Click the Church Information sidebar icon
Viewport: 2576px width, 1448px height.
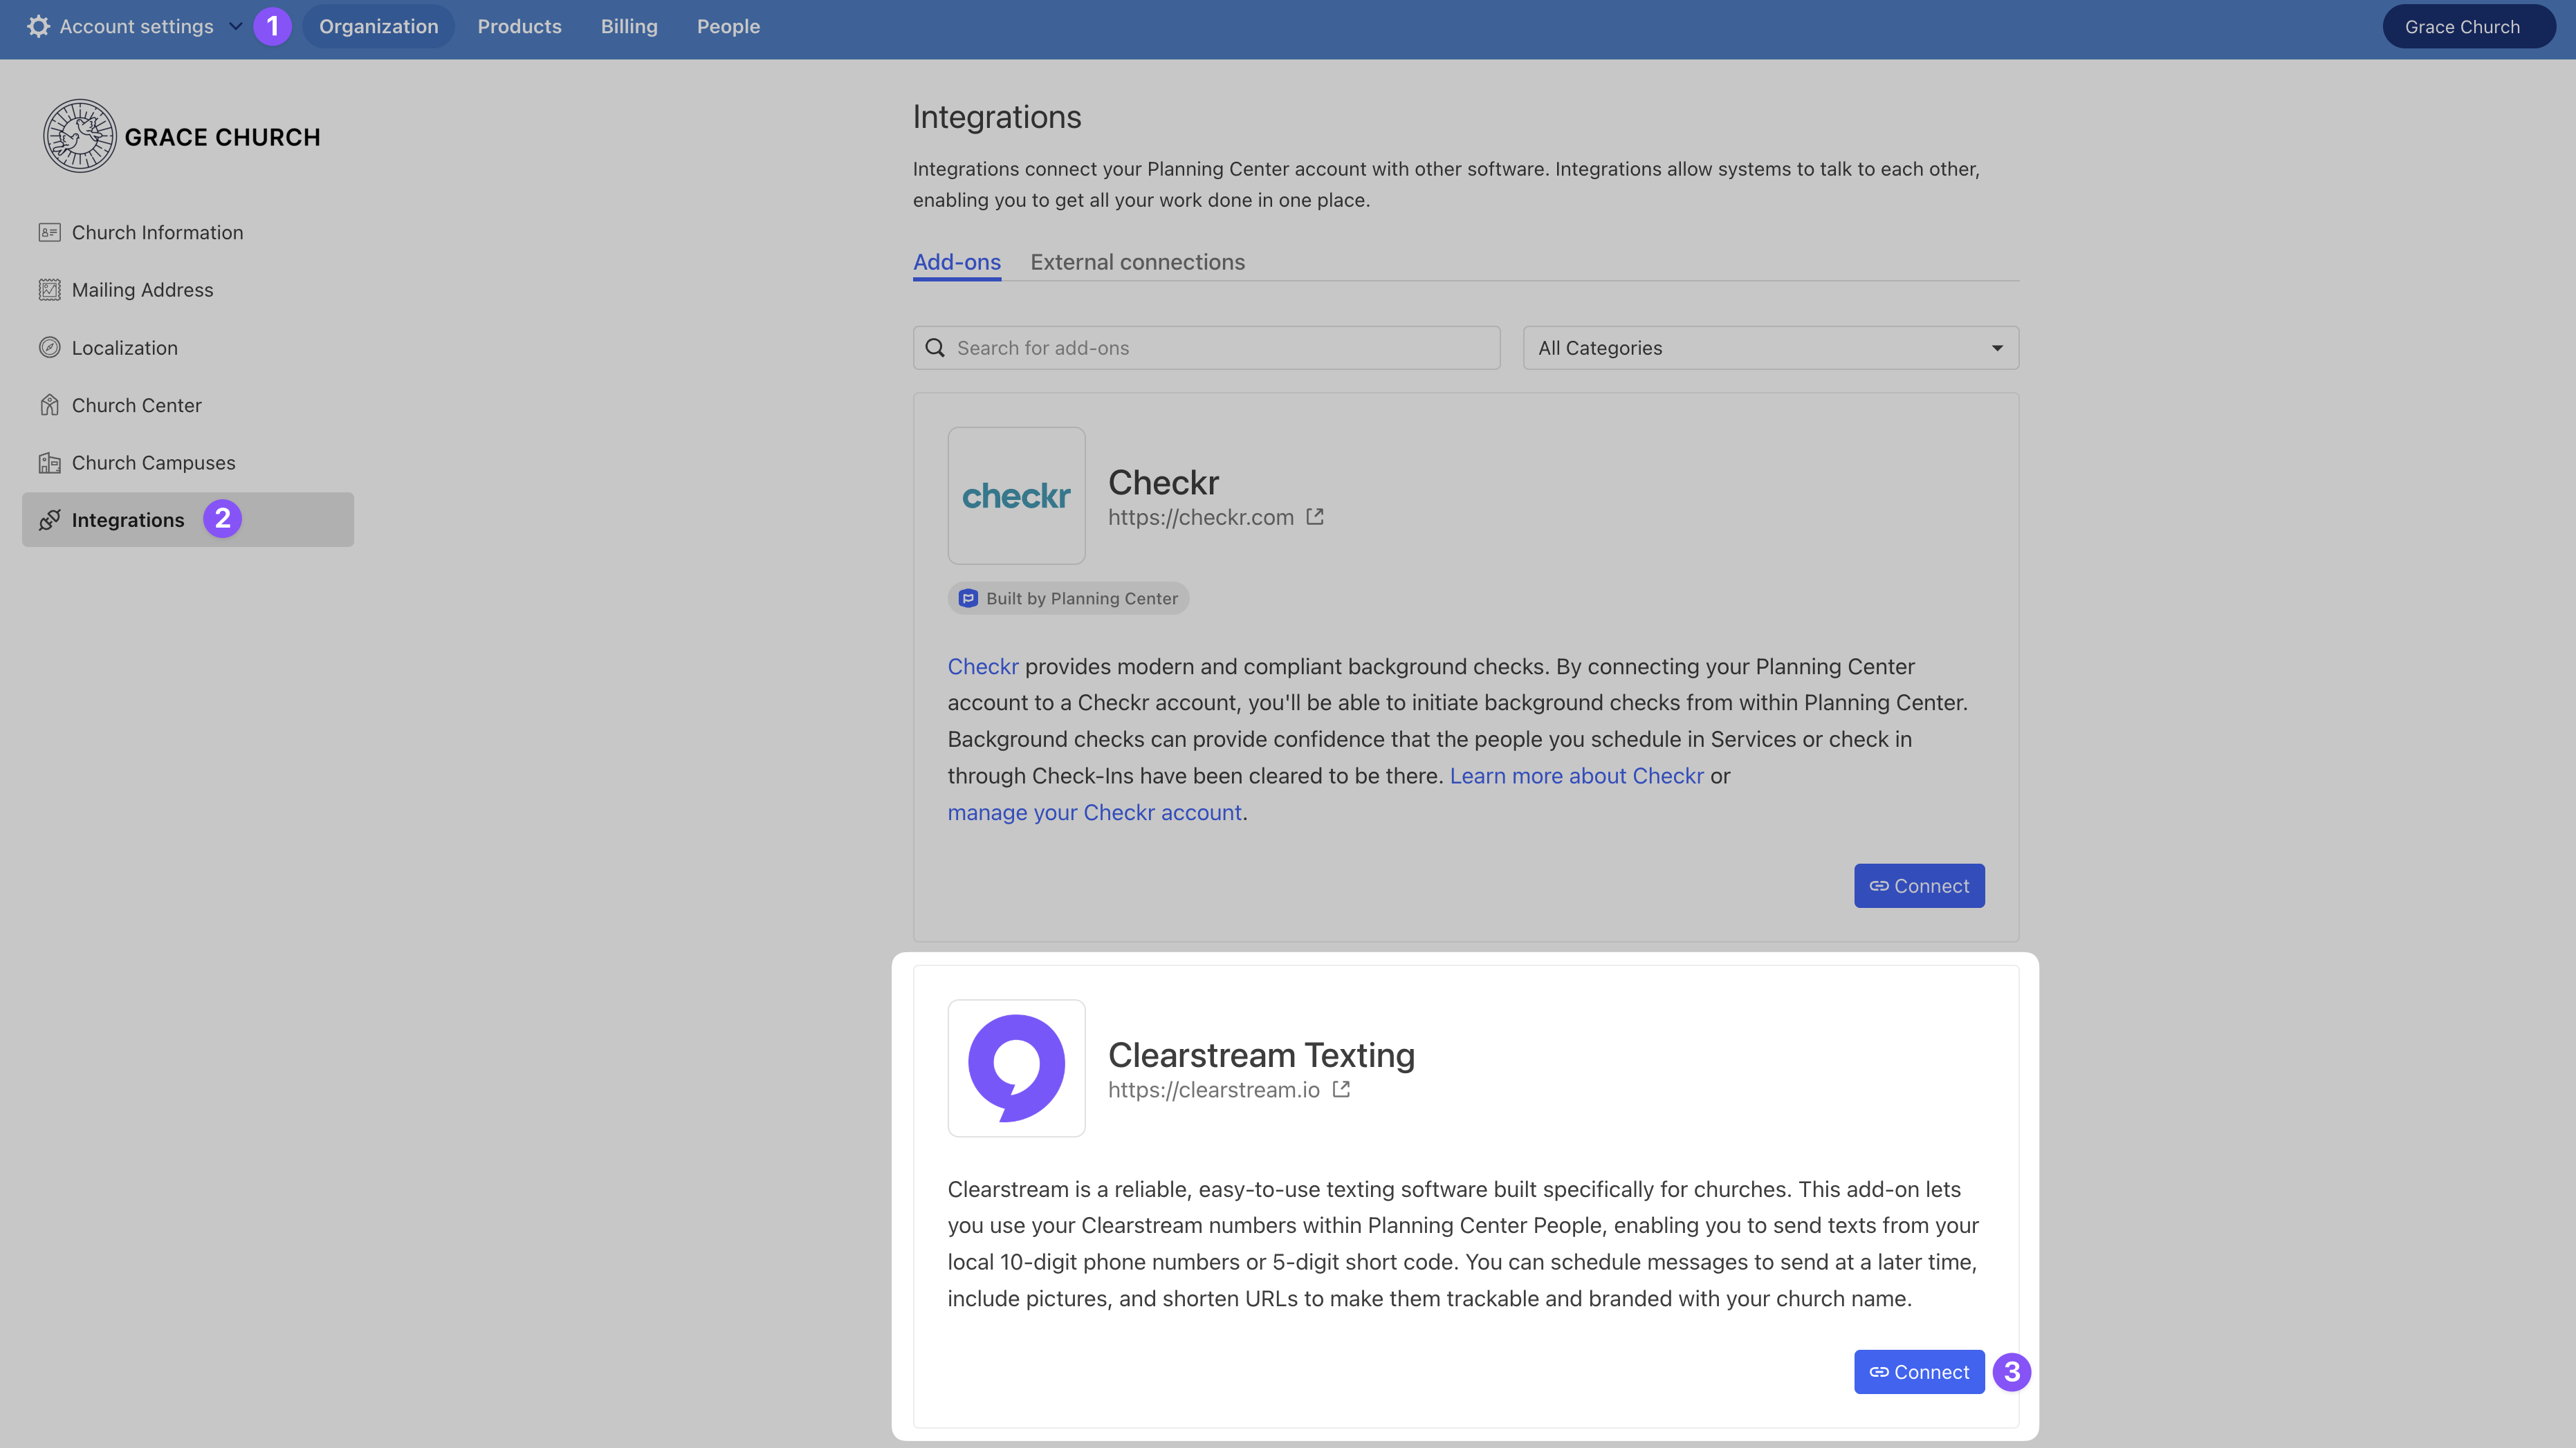[49, 232]
